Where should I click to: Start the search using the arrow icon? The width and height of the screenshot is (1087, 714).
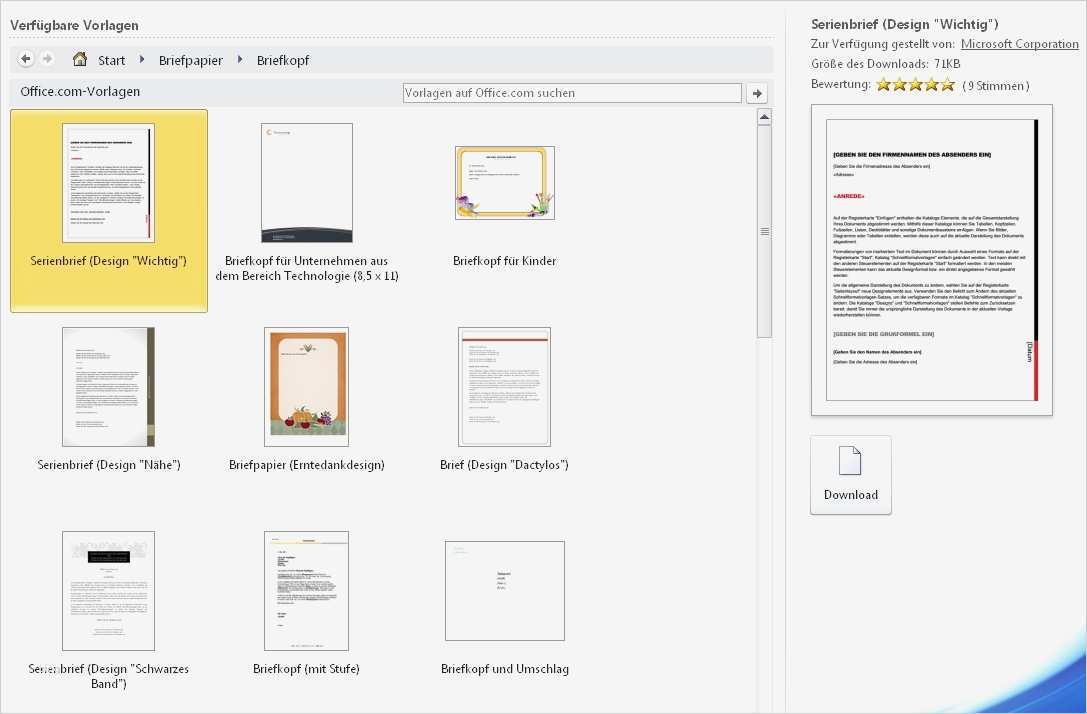click(757, 92)
